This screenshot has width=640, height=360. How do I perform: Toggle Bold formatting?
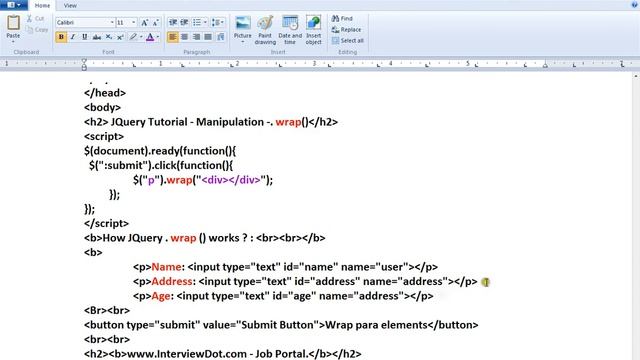(x=61, y=37)
